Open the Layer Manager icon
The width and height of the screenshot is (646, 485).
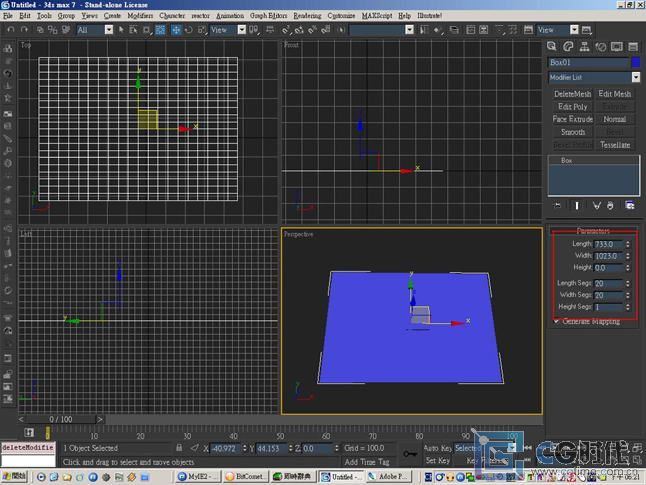point(454,30)
